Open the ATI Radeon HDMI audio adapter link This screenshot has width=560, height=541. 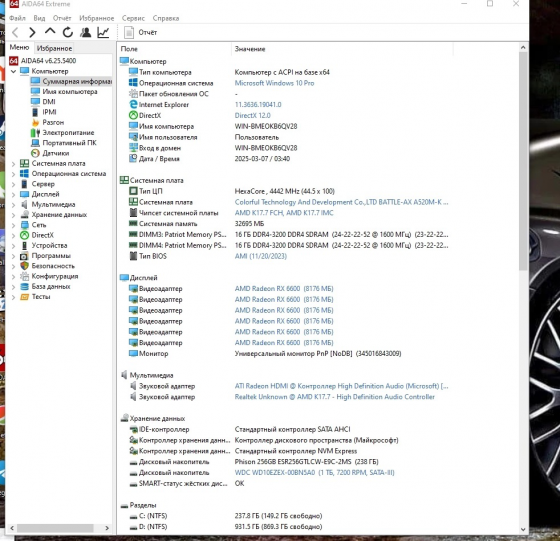coord(341,386)
